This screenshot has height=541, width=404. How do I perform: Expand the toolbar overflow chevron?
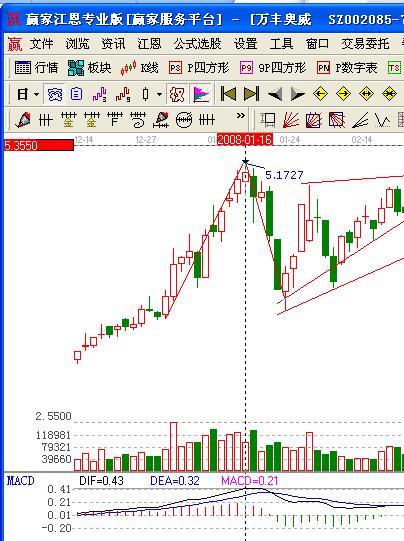point(241,116)
